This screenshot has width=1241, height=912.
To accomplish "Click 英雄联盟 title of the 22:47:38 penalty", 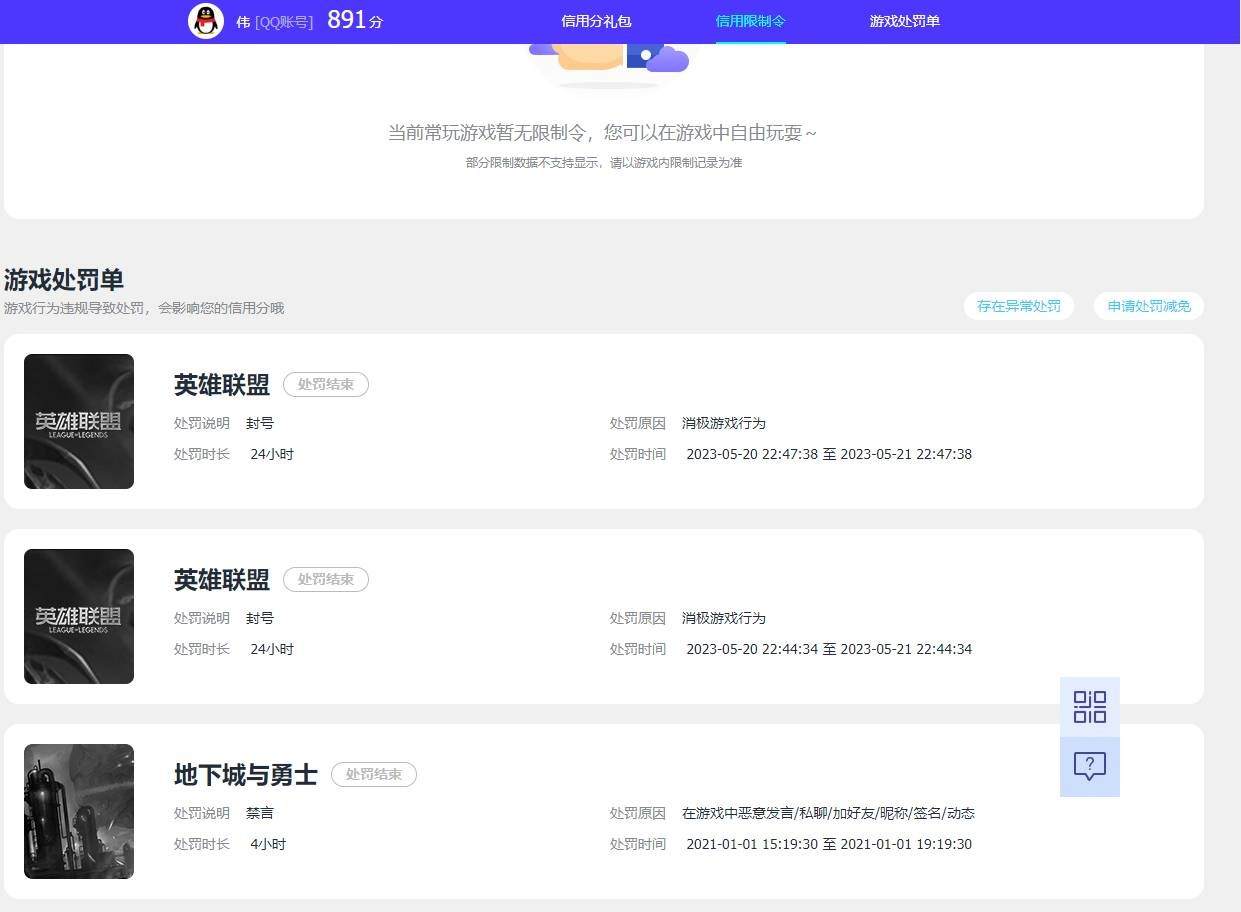I will pos(222,384).
